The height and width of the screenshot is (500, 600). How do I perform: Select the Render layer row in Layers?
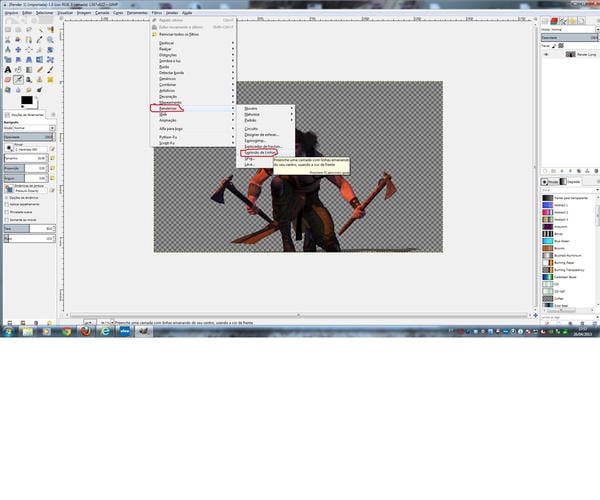569,54
